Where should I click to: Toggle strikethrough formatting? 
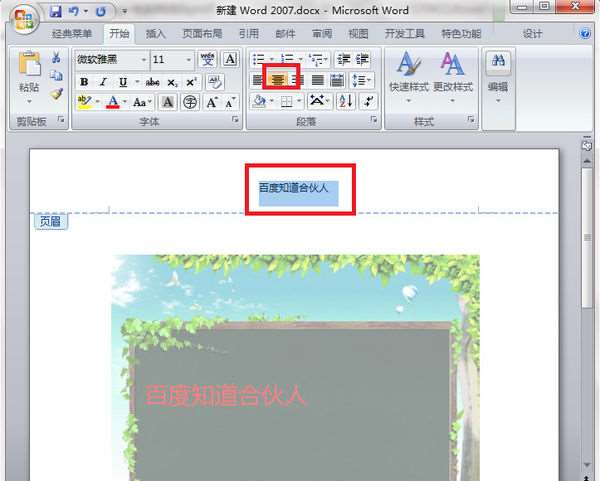[x=152, y=82]
